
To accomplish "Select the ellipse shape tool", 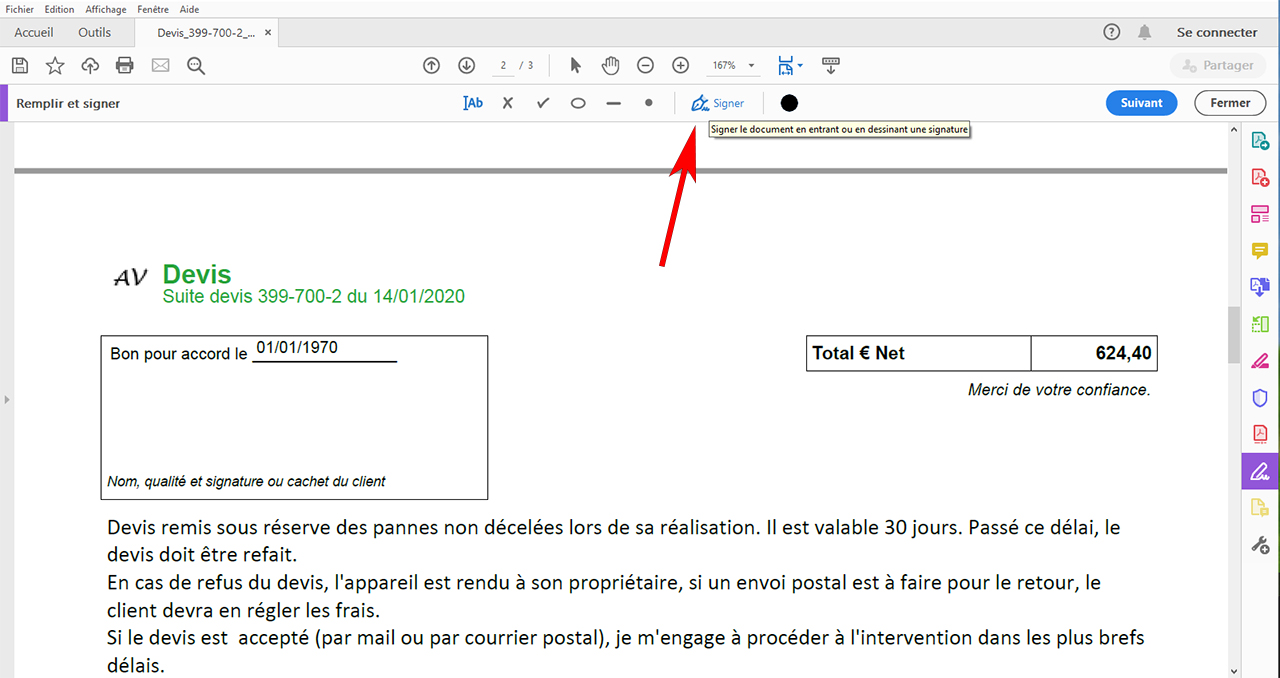I will click(x=578, y=103).
